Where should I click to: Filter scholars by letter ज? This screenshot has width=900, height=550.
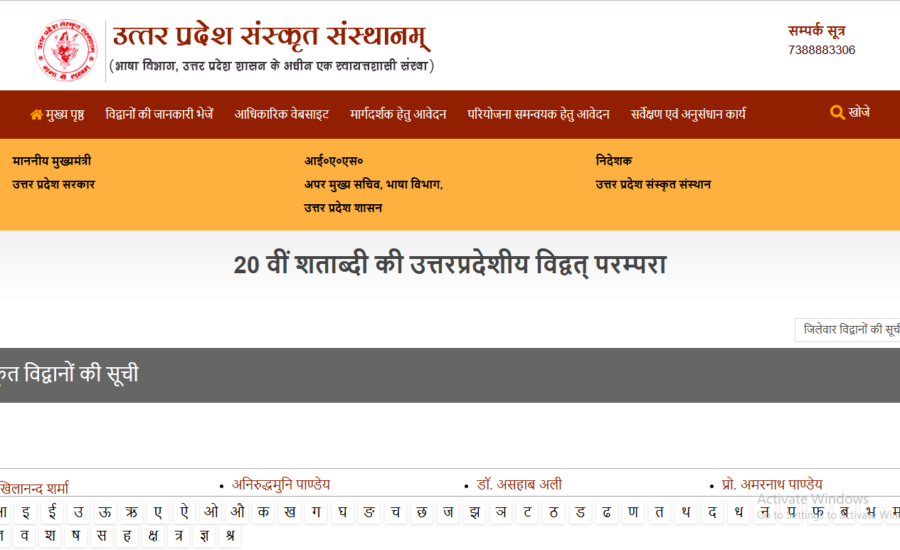pyautogui.click(x=448, y=512)
